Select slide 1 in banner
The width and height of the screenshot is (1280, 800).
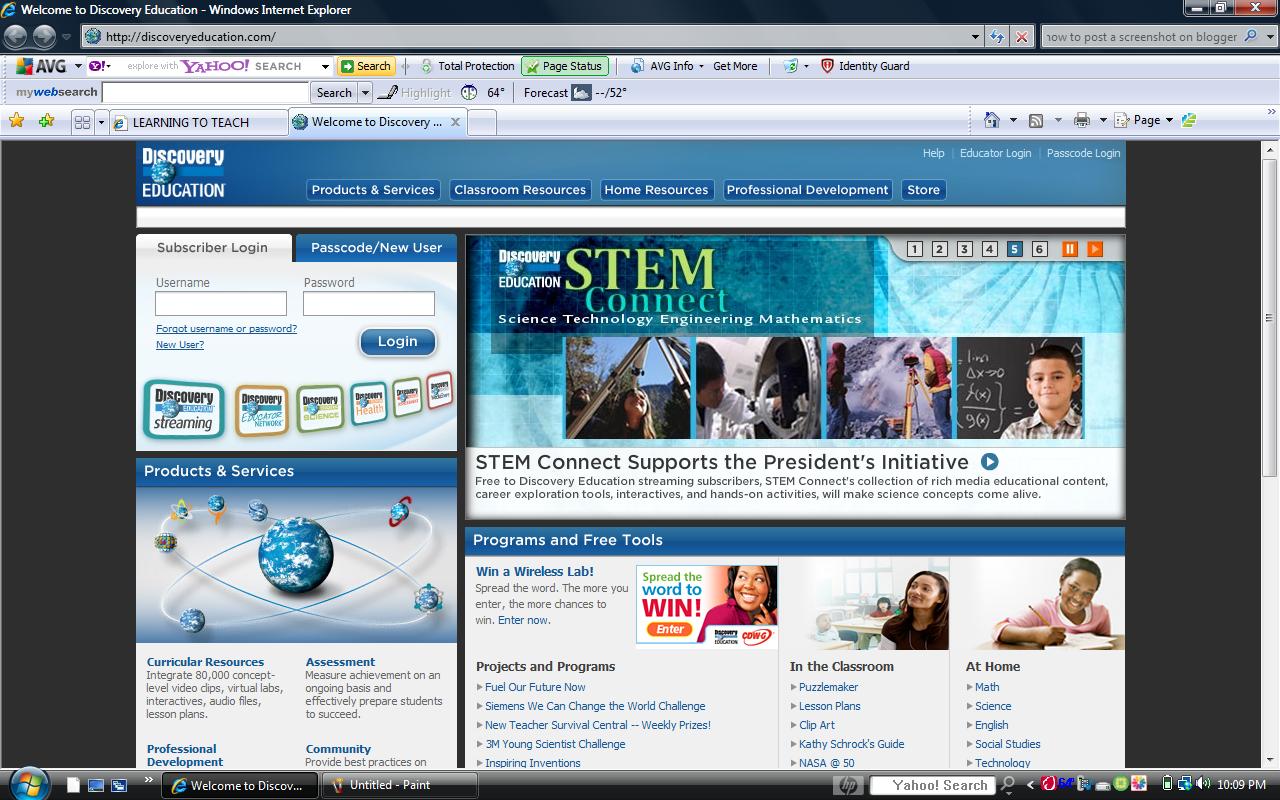click(x=914, y=249)
